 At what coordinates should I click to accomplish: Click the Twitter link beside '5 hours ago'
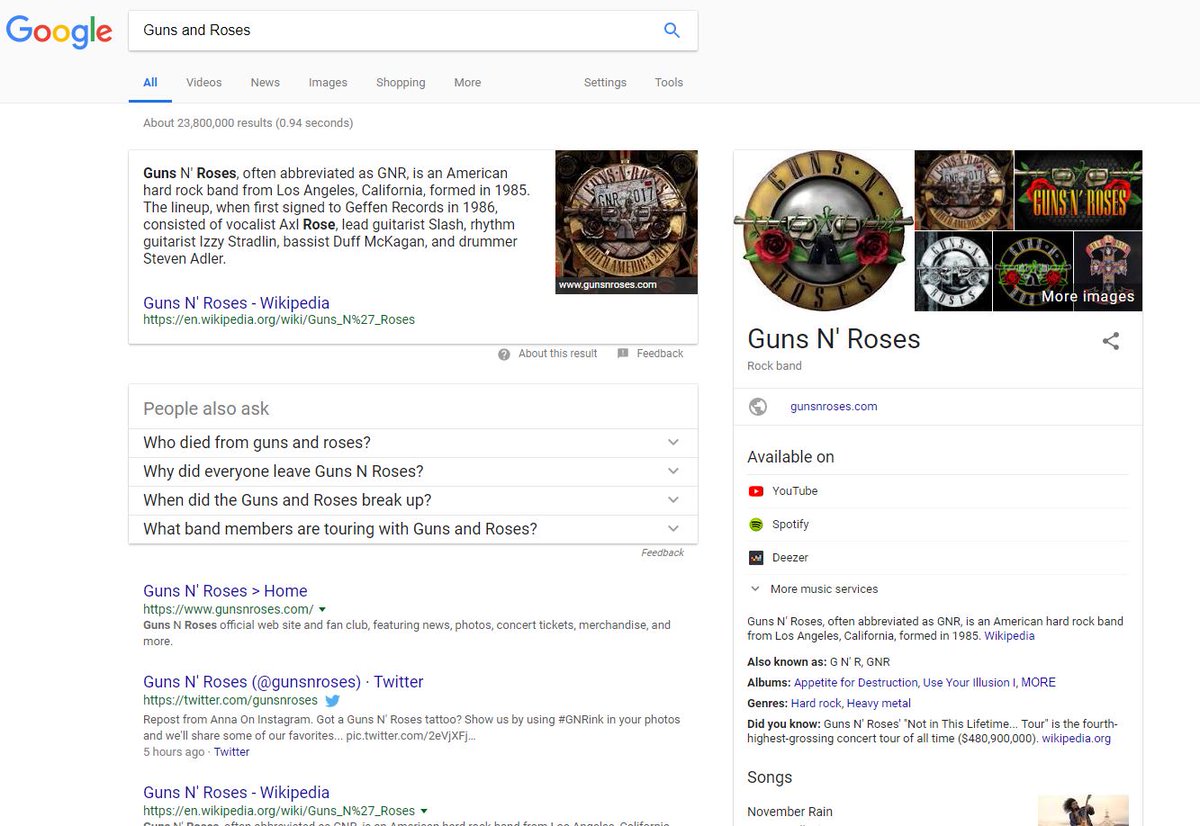point(232,752)
